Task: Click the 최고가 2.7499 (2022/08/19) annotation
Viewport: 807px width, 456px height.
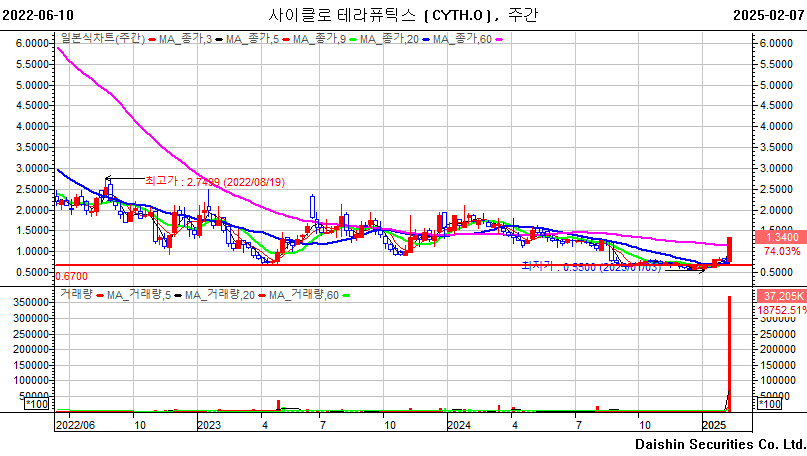Action: (x=215, y=182)
